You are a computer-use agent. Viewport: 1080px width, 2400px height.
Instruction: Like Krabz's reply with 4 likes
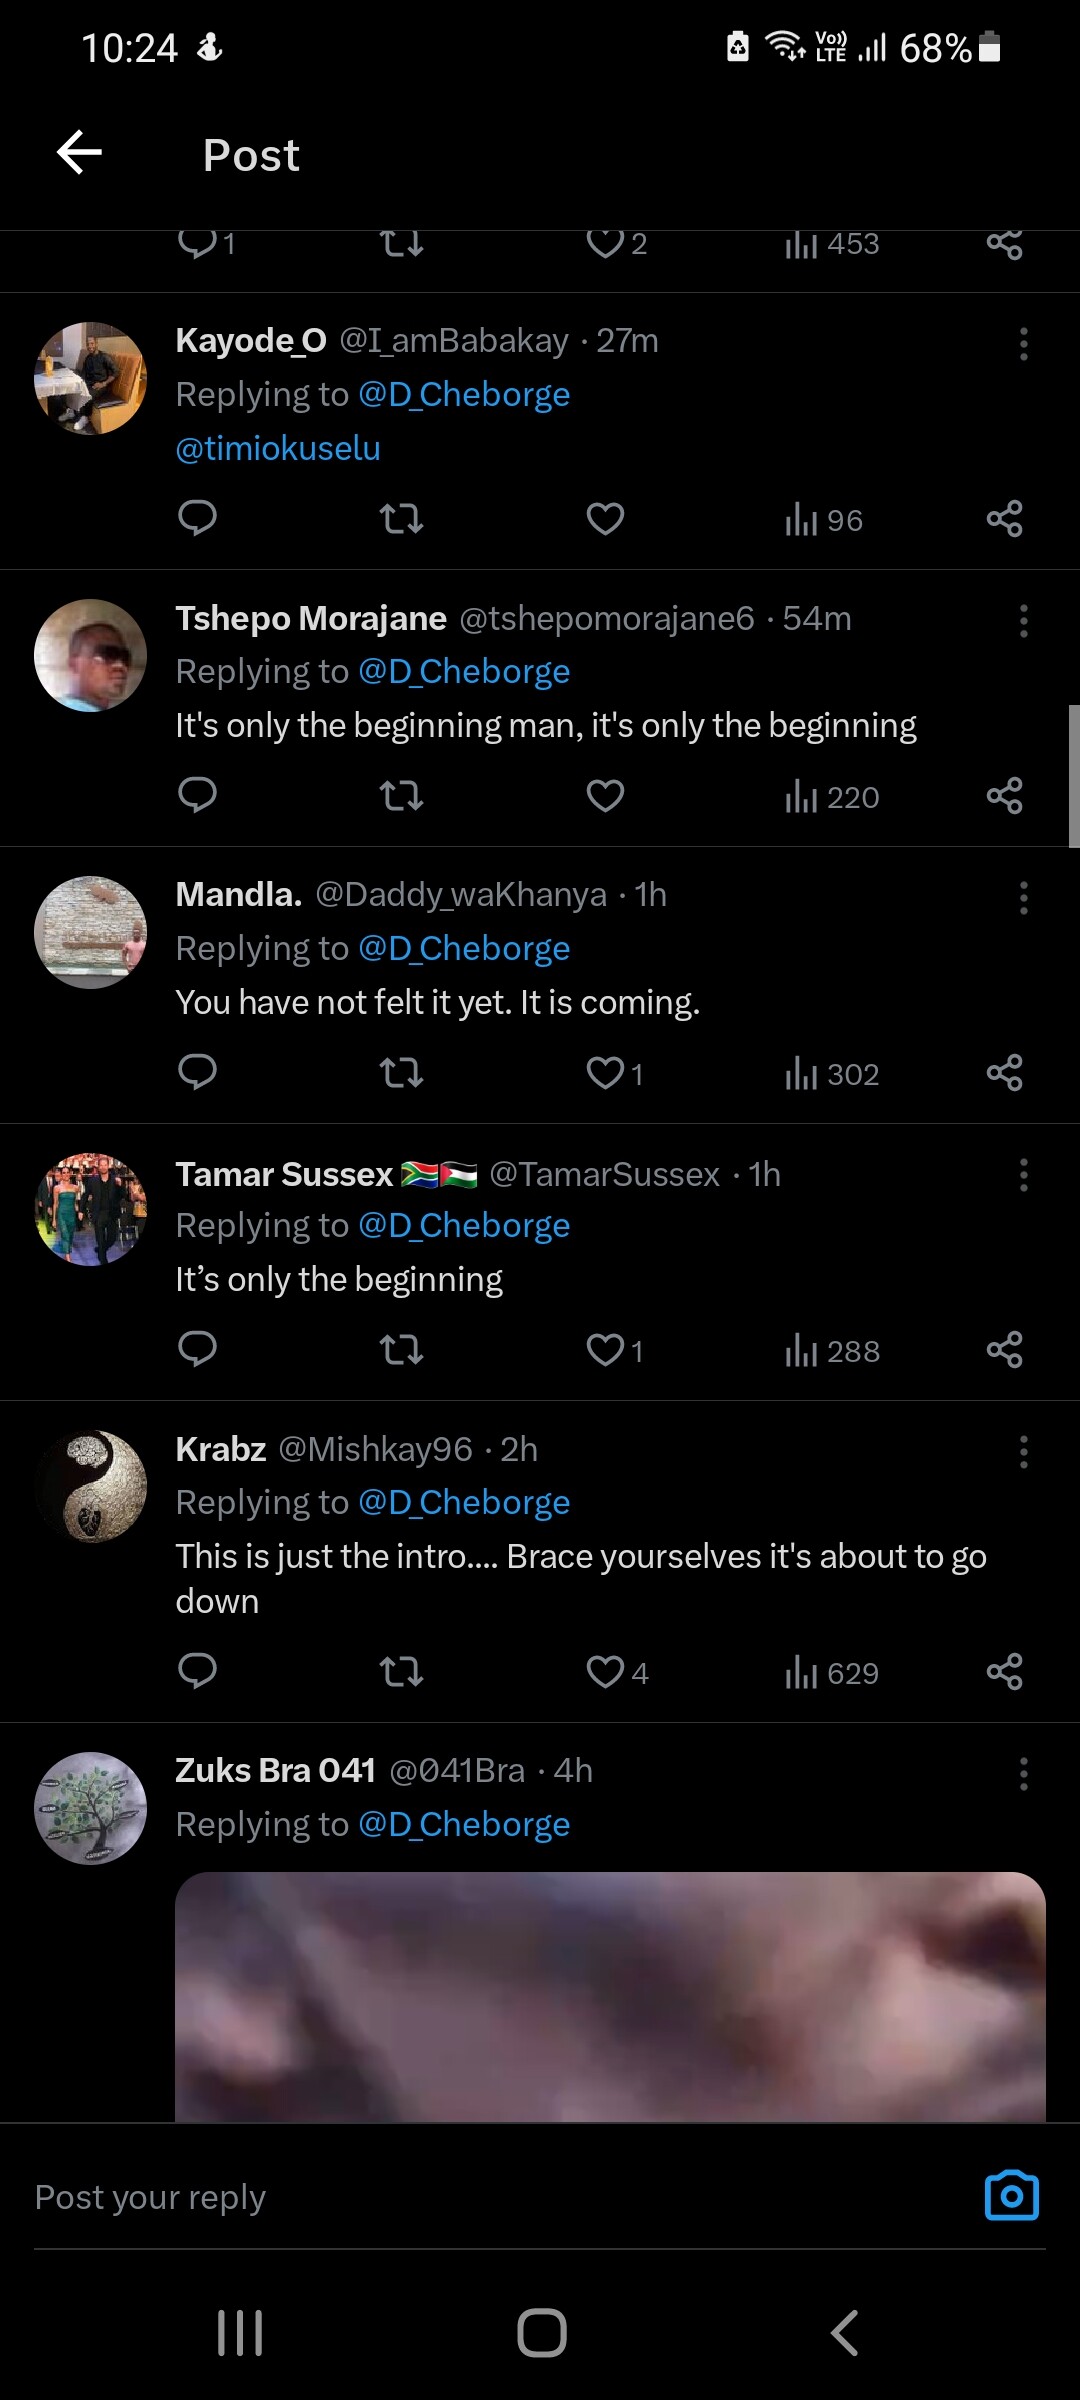605,1672
